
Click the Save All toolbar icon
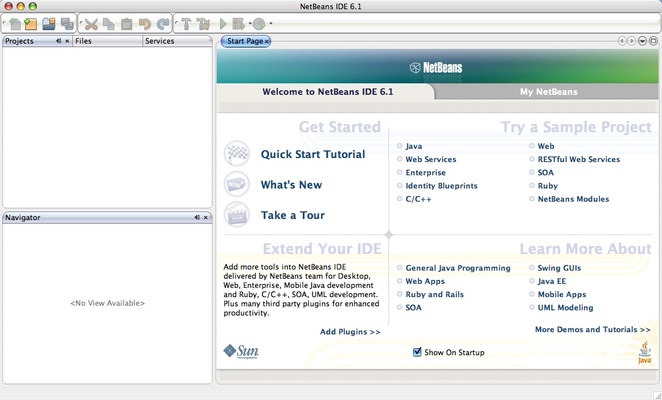point(67,24)
